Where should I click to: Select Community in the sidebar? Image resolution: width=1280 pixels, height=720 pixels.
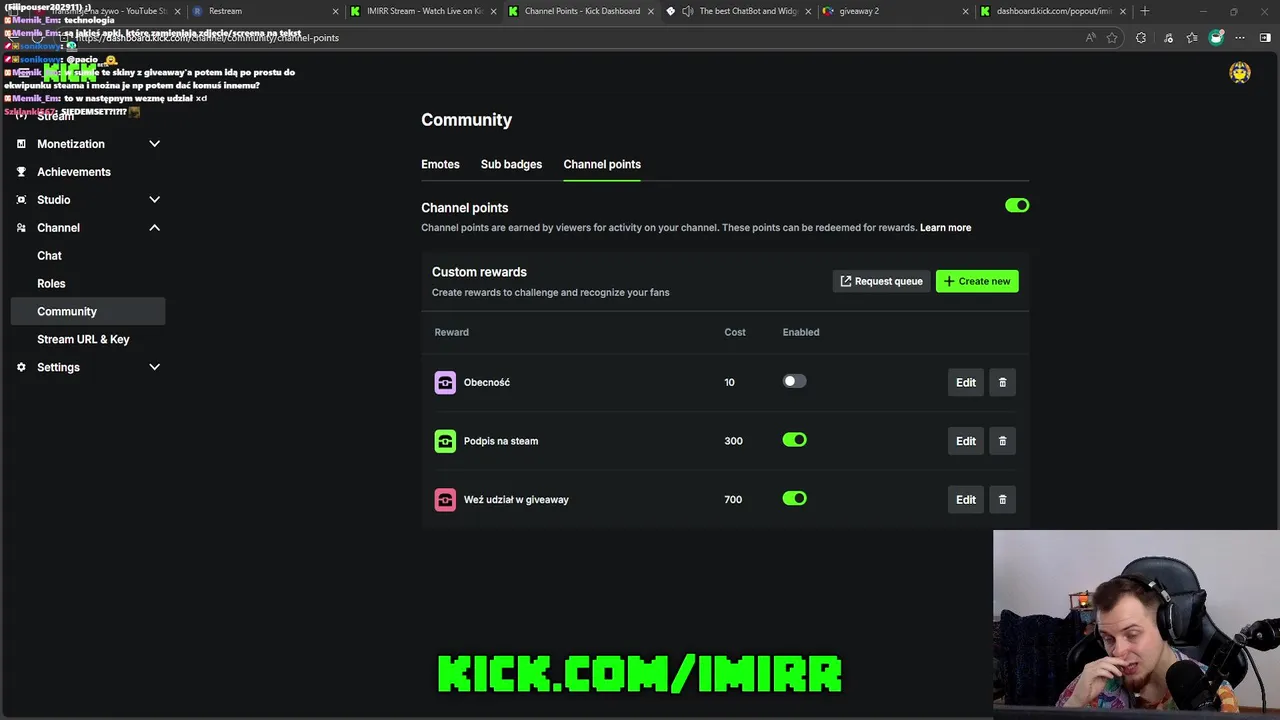pyautogui.click(x=87, y=312)
